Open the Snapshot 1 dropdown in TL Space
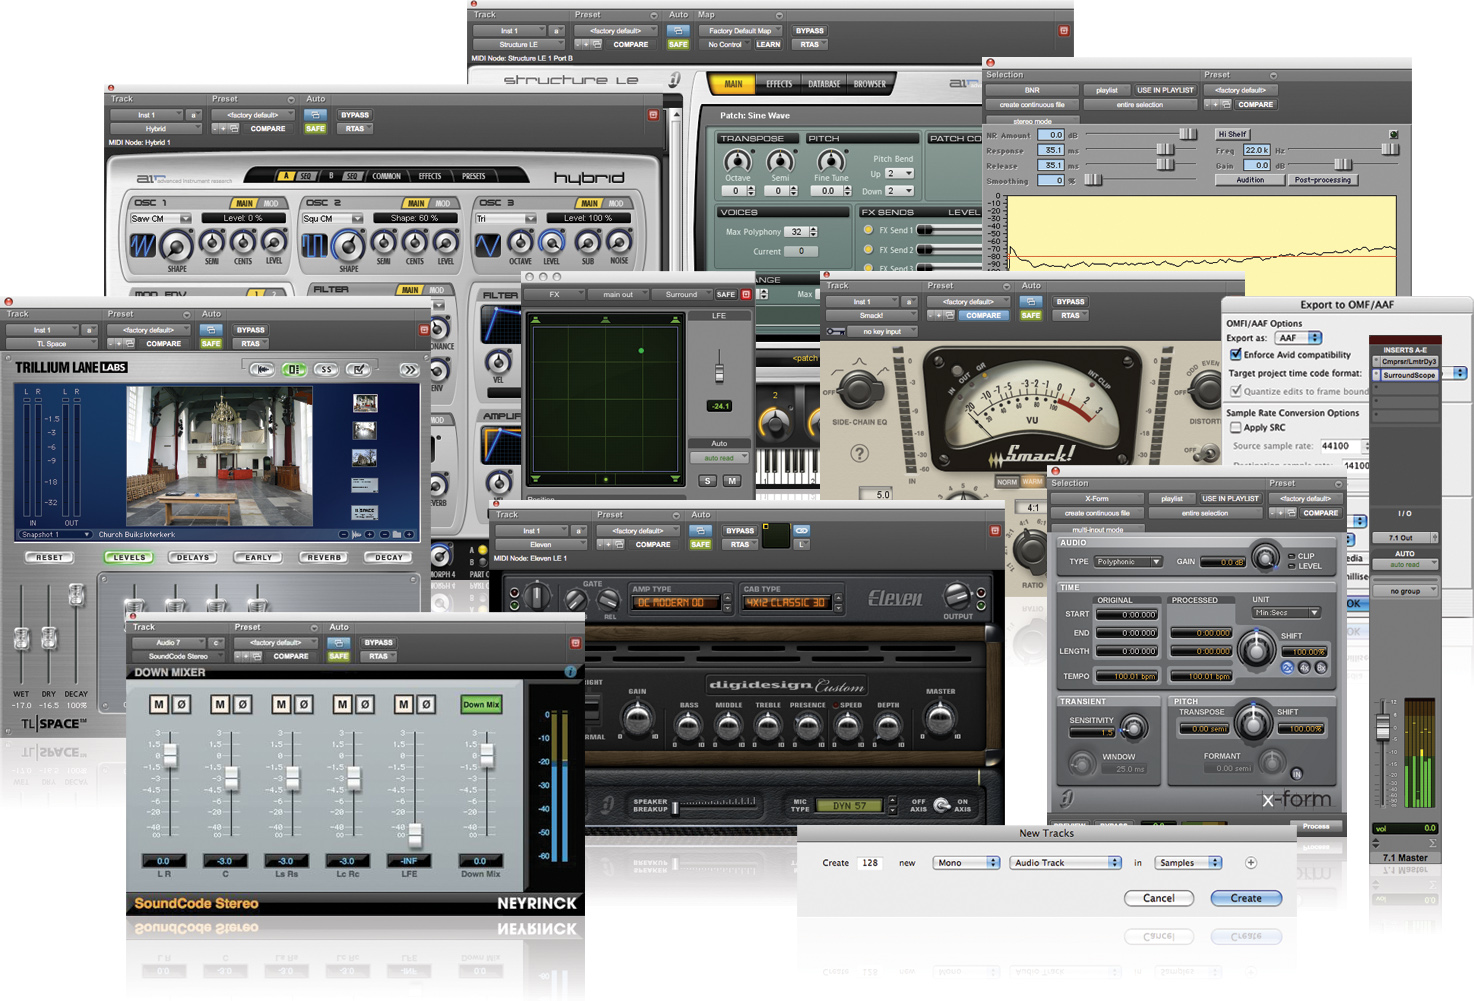 55,535
